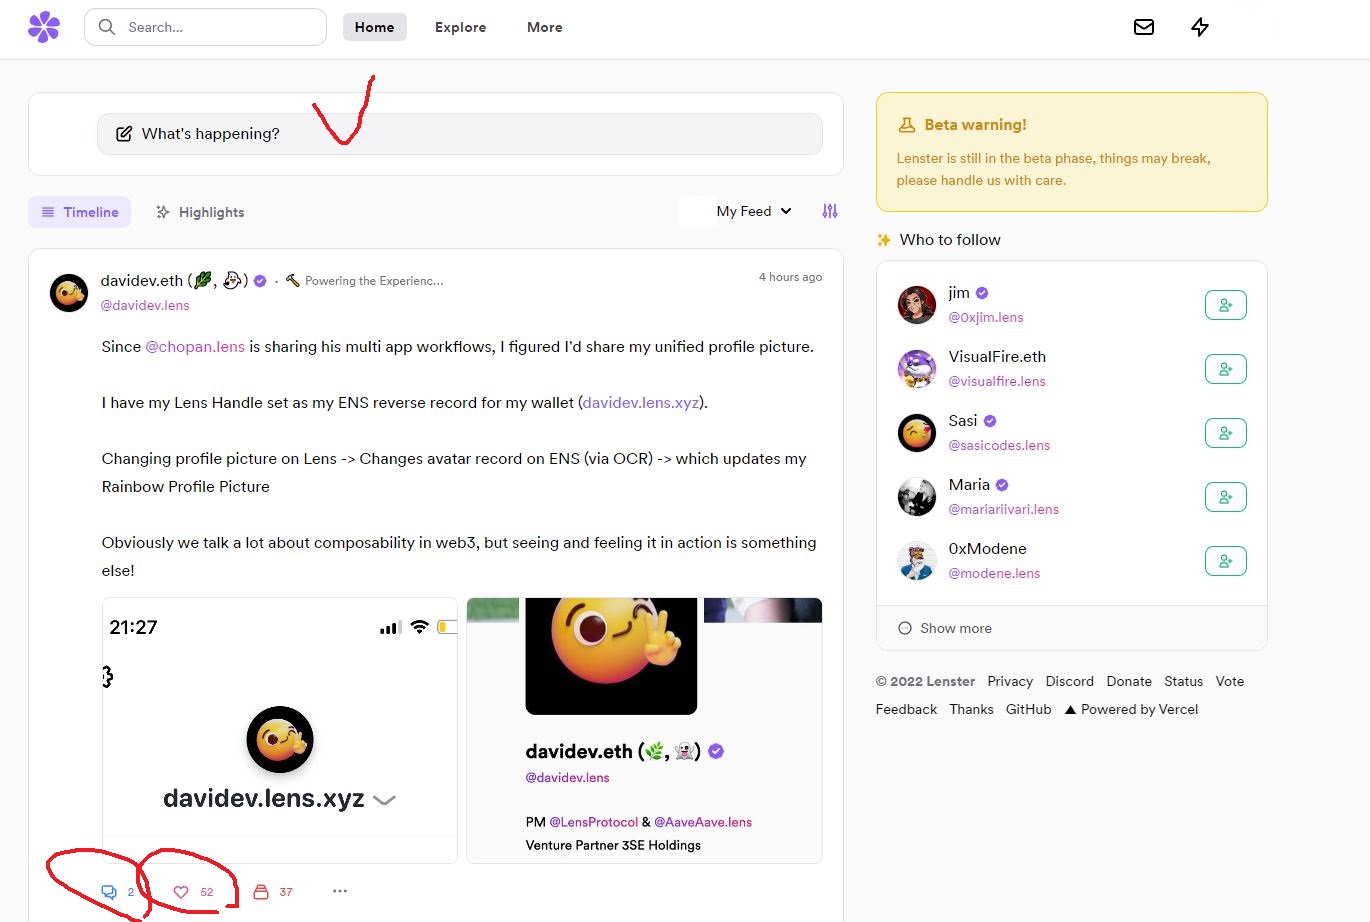The image size is (1370, 922).
Task: Click the comment icon on davidev post
Action: point(109,892)
